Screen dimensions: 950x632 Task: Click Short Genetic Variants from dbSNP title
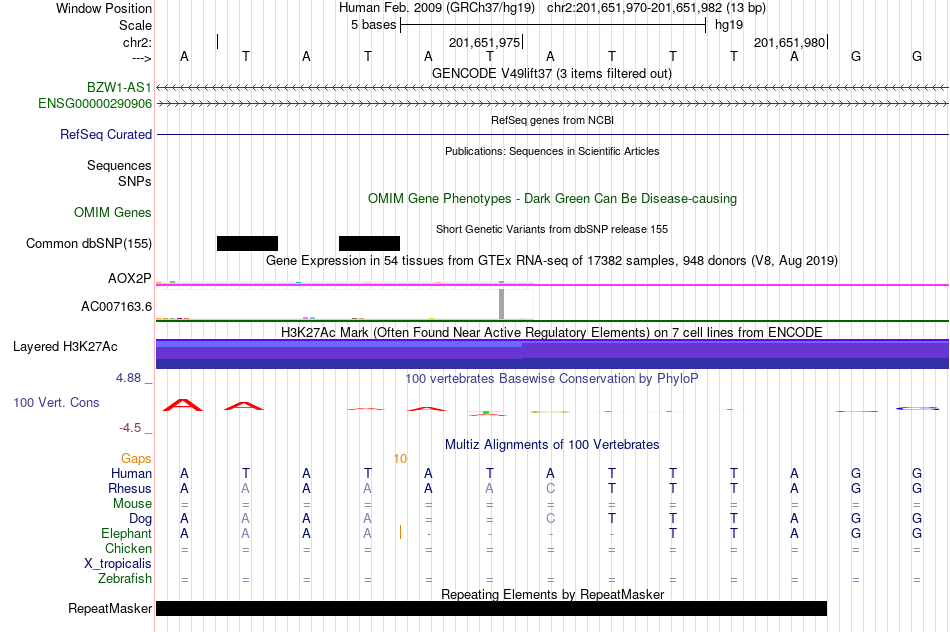pos(552,230)
